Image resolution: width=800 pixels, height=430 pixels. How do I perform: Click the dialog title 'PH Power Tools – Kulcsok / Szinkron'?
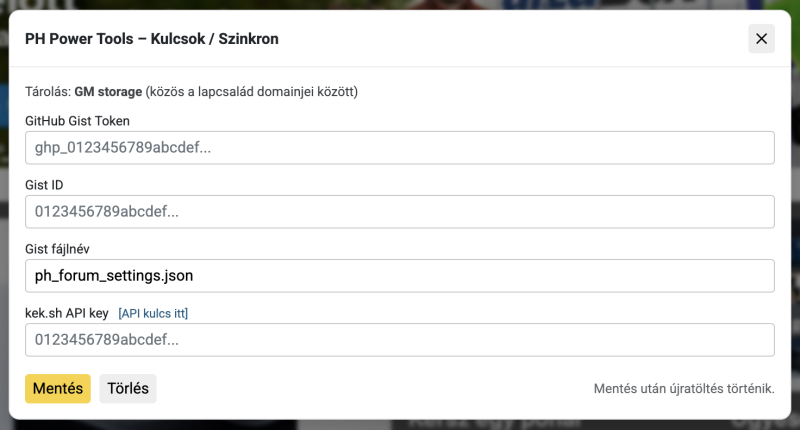(x=152, y=39)
